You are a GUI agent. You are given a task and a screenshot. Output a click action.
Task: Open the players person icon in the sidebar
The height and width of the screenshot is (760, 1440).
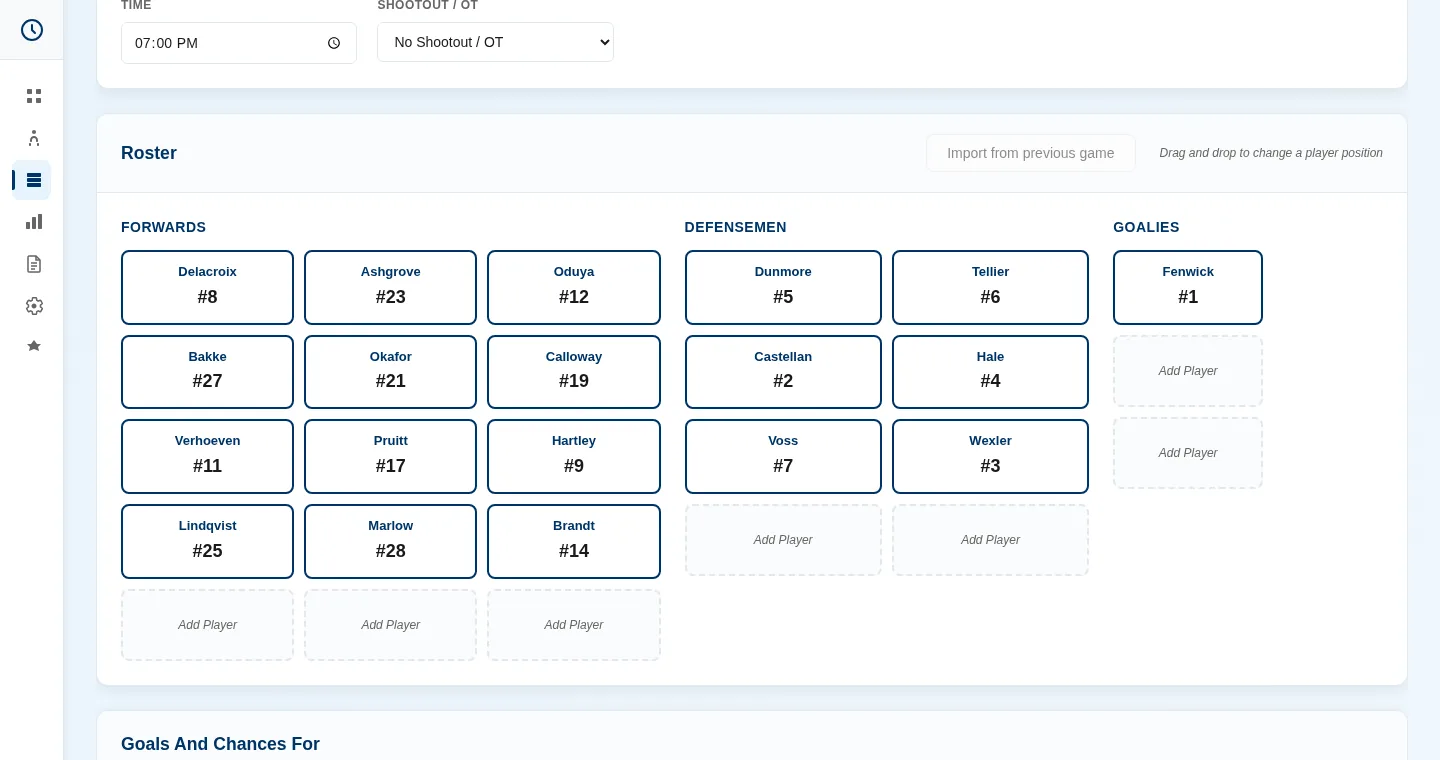[34, 138]
